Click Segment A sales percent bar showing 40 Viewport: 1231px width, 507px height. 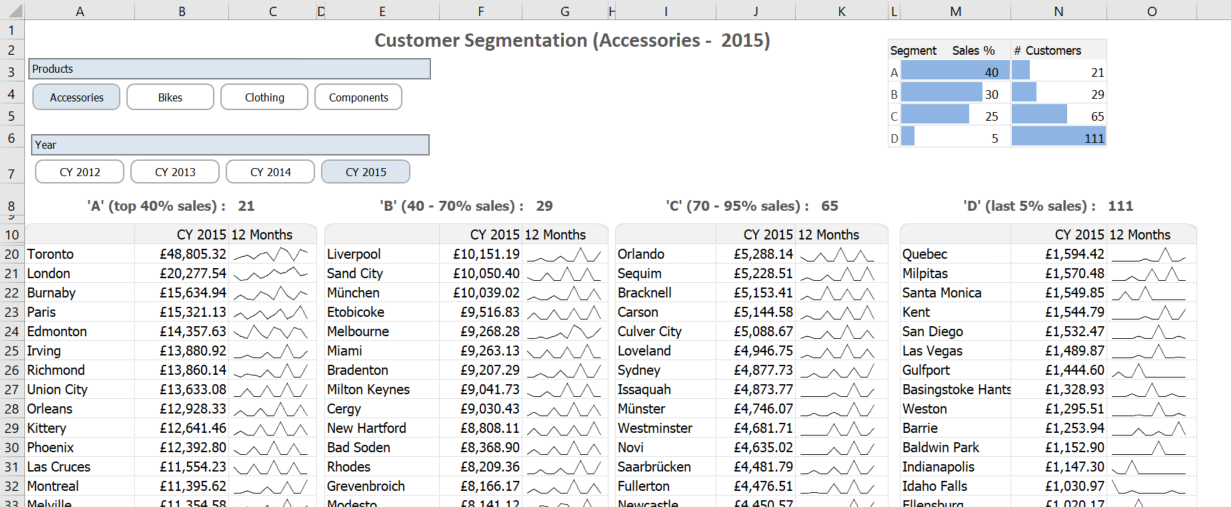pos(954,72)
